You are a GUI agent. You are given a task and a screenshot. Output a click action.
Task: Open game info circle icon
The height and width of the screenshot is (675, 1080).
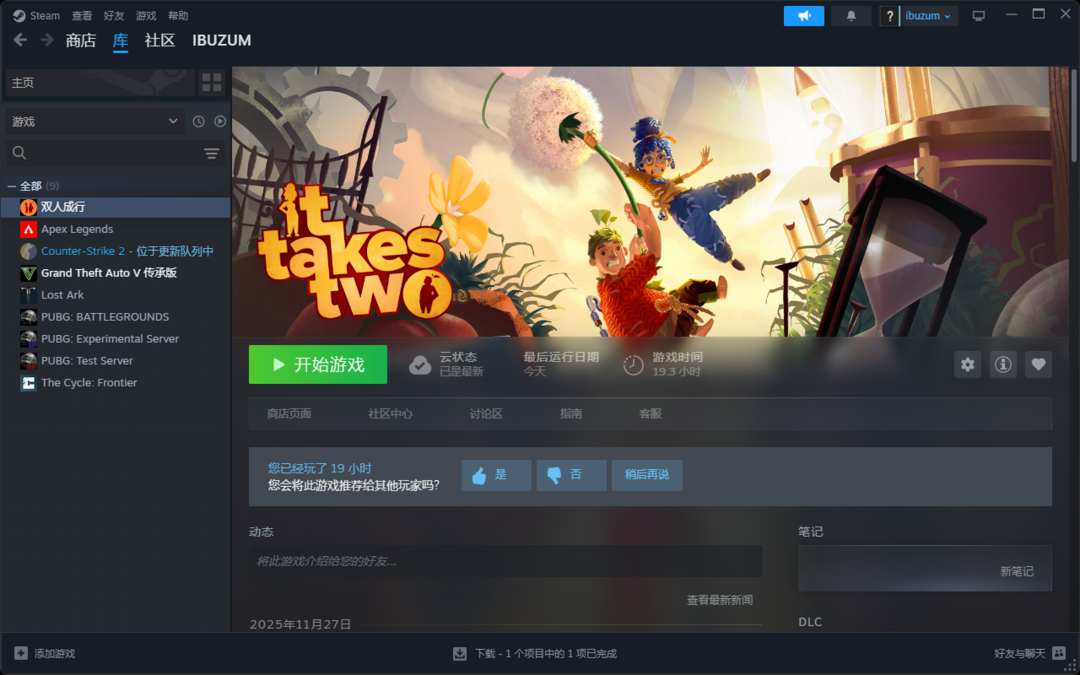click(x=1003, y=365)
